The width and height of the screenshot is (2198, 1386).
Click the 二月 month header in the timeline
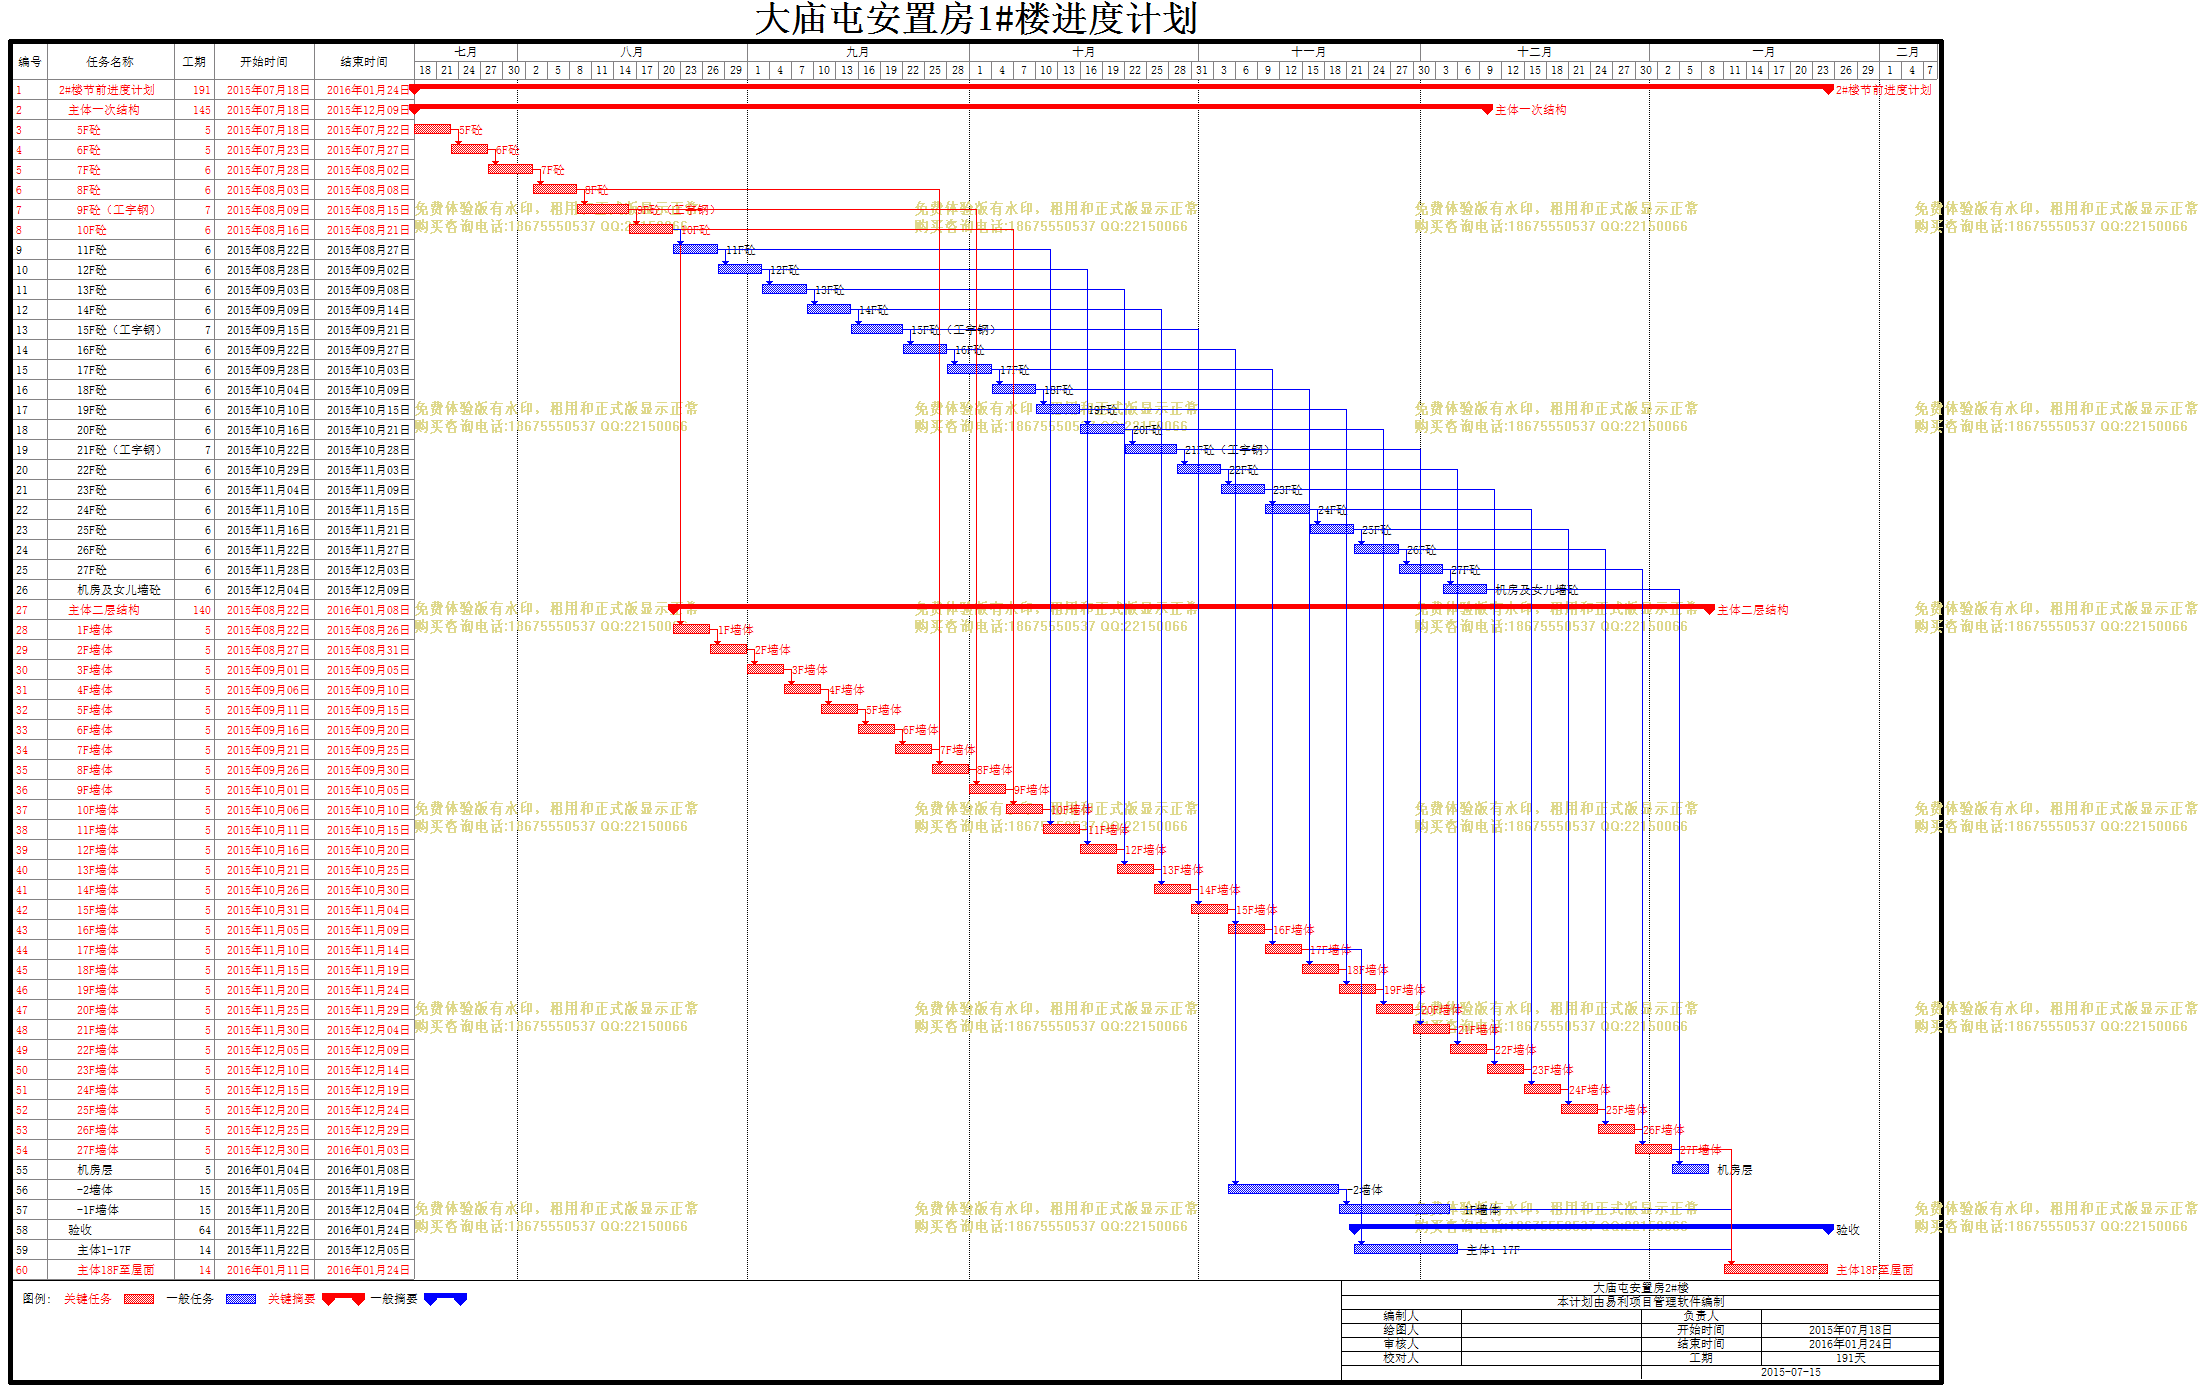coord(1908,52)
